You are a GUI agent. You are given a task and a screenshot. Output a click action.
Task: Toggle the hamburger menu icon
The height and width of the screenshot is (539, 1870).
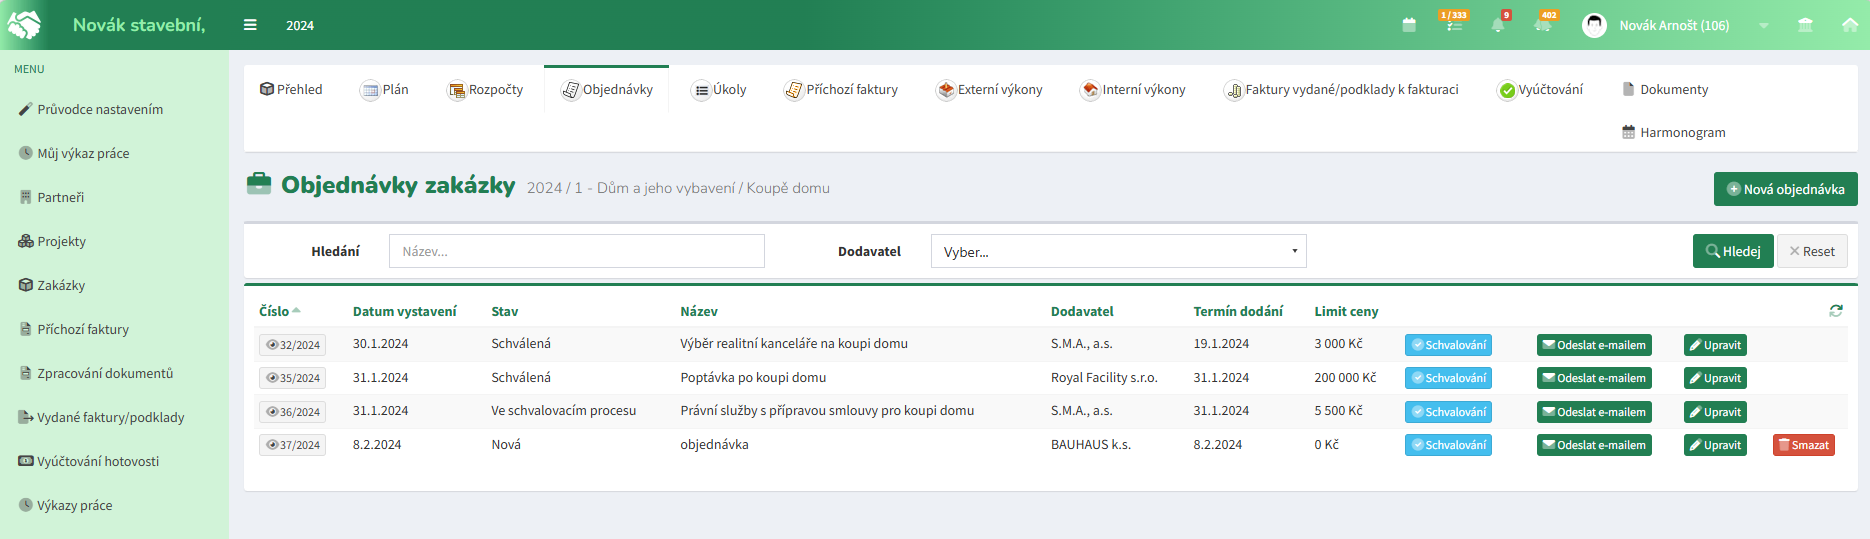click(x=250, y=25)
